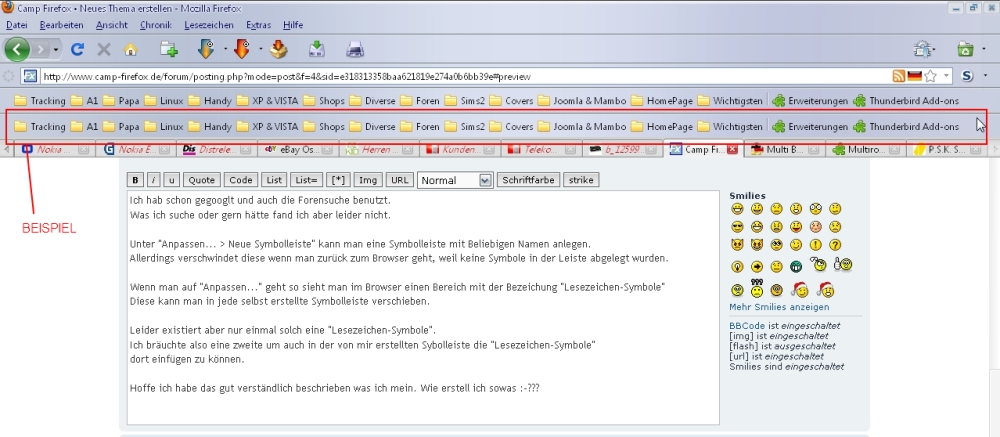Open the Lesezeichen menu

pyautogui.click(x=209, y=26)
